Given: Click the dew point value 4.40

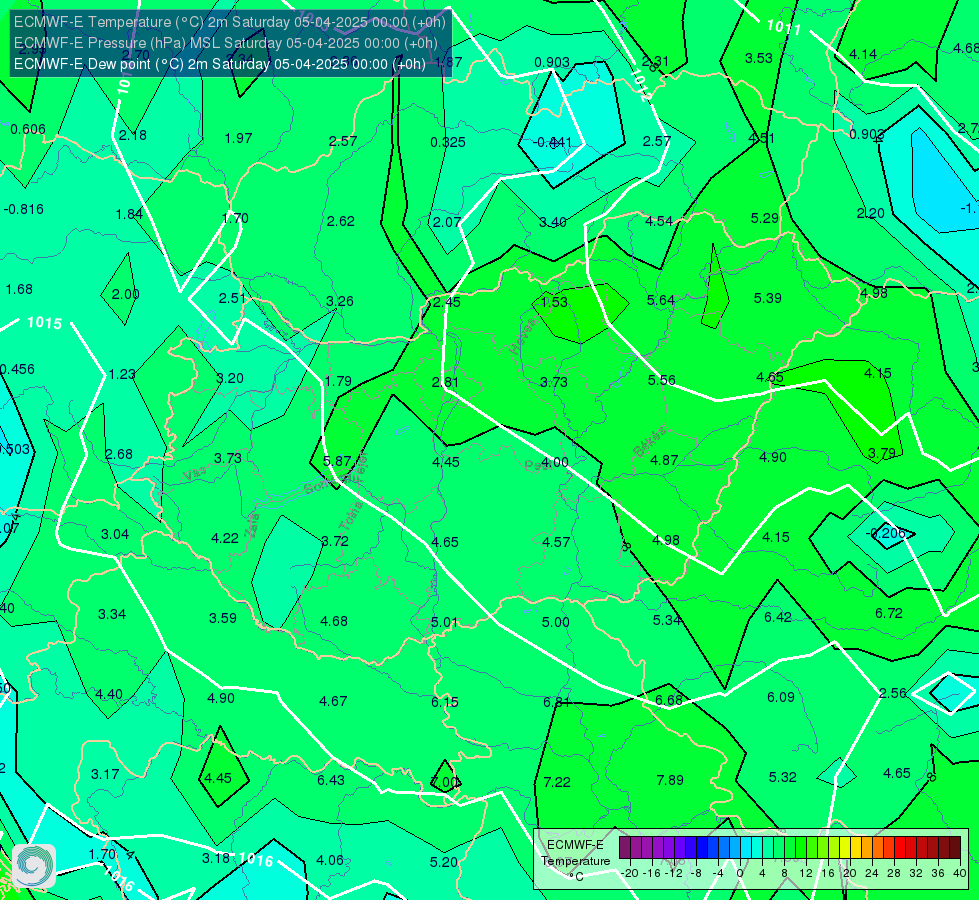Looking at the screenshot, I should point(109,695).
